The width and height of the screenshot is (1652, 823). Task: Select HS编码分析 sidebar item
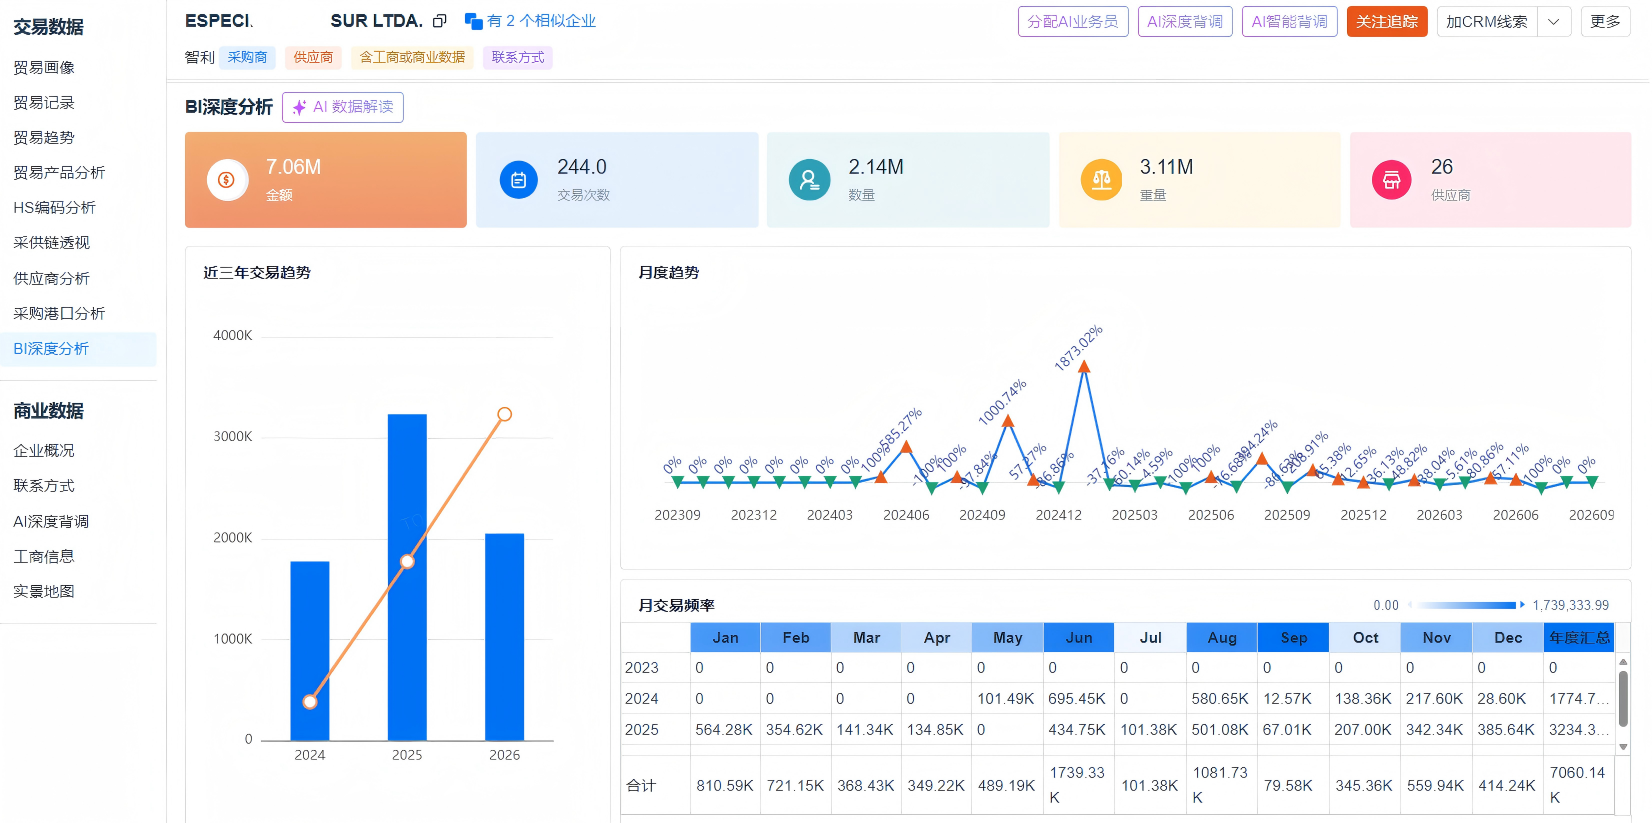coord(55,207)
